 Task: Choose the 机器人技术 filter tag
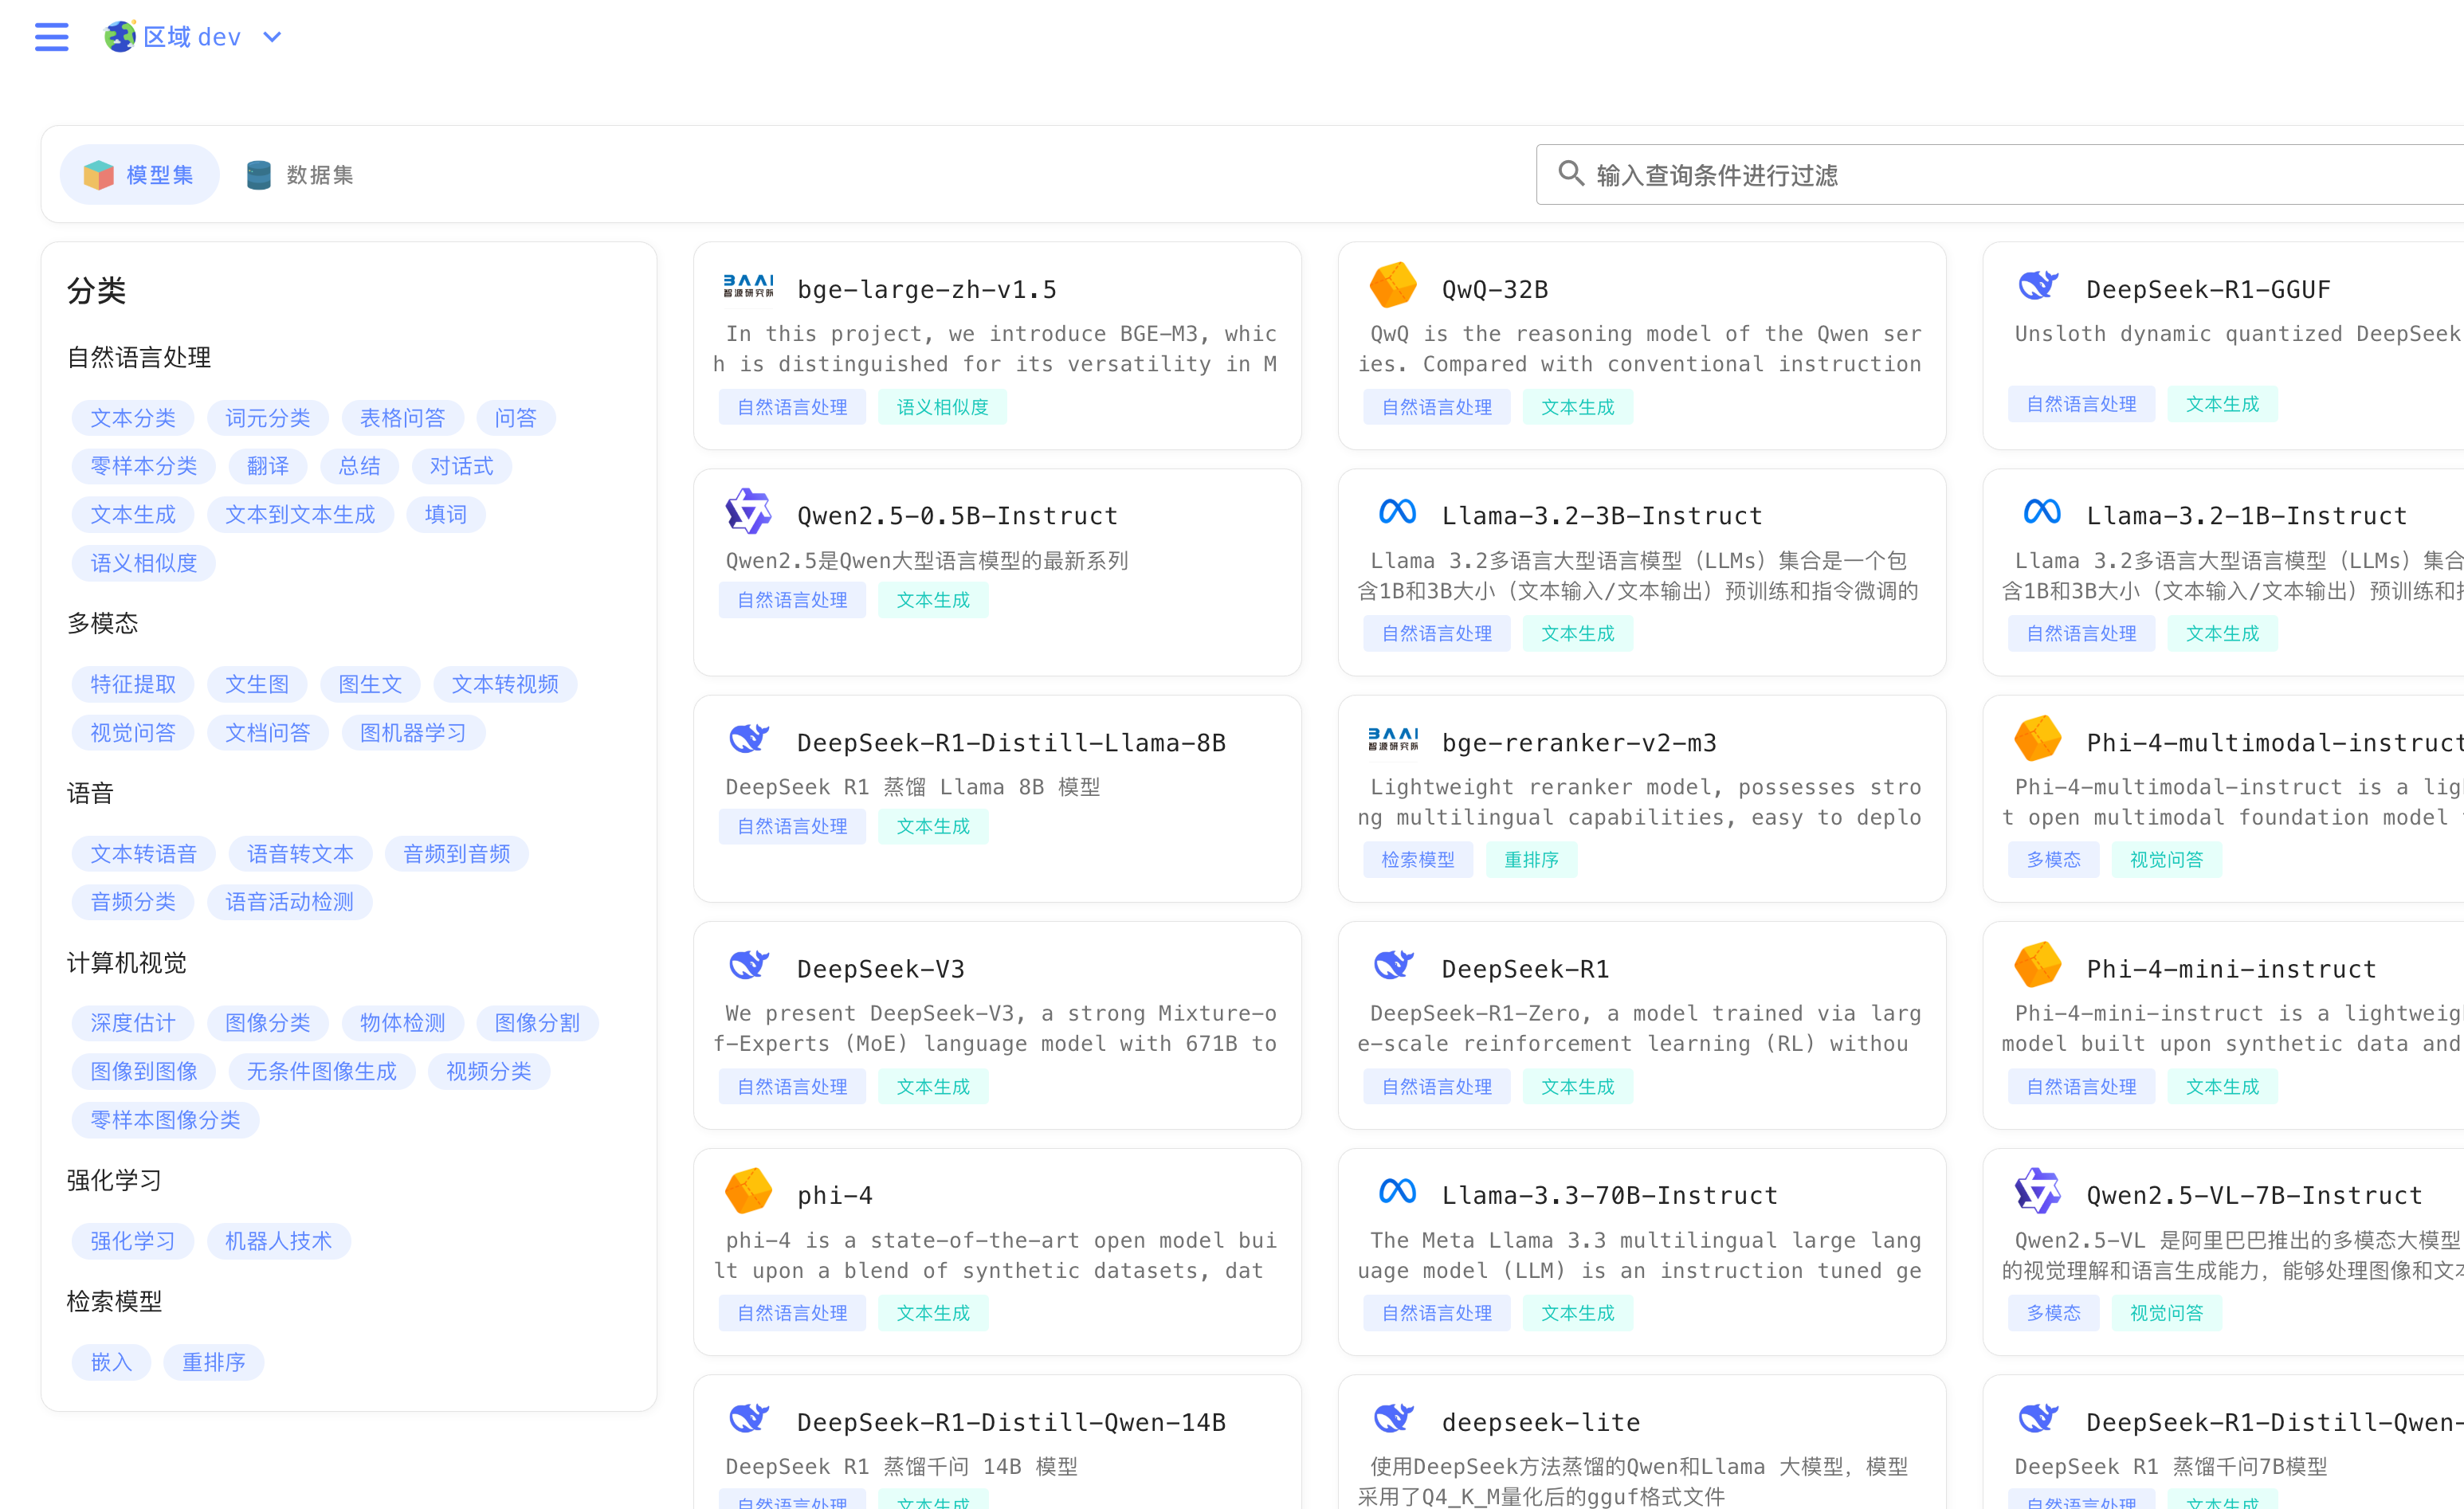279,1241
